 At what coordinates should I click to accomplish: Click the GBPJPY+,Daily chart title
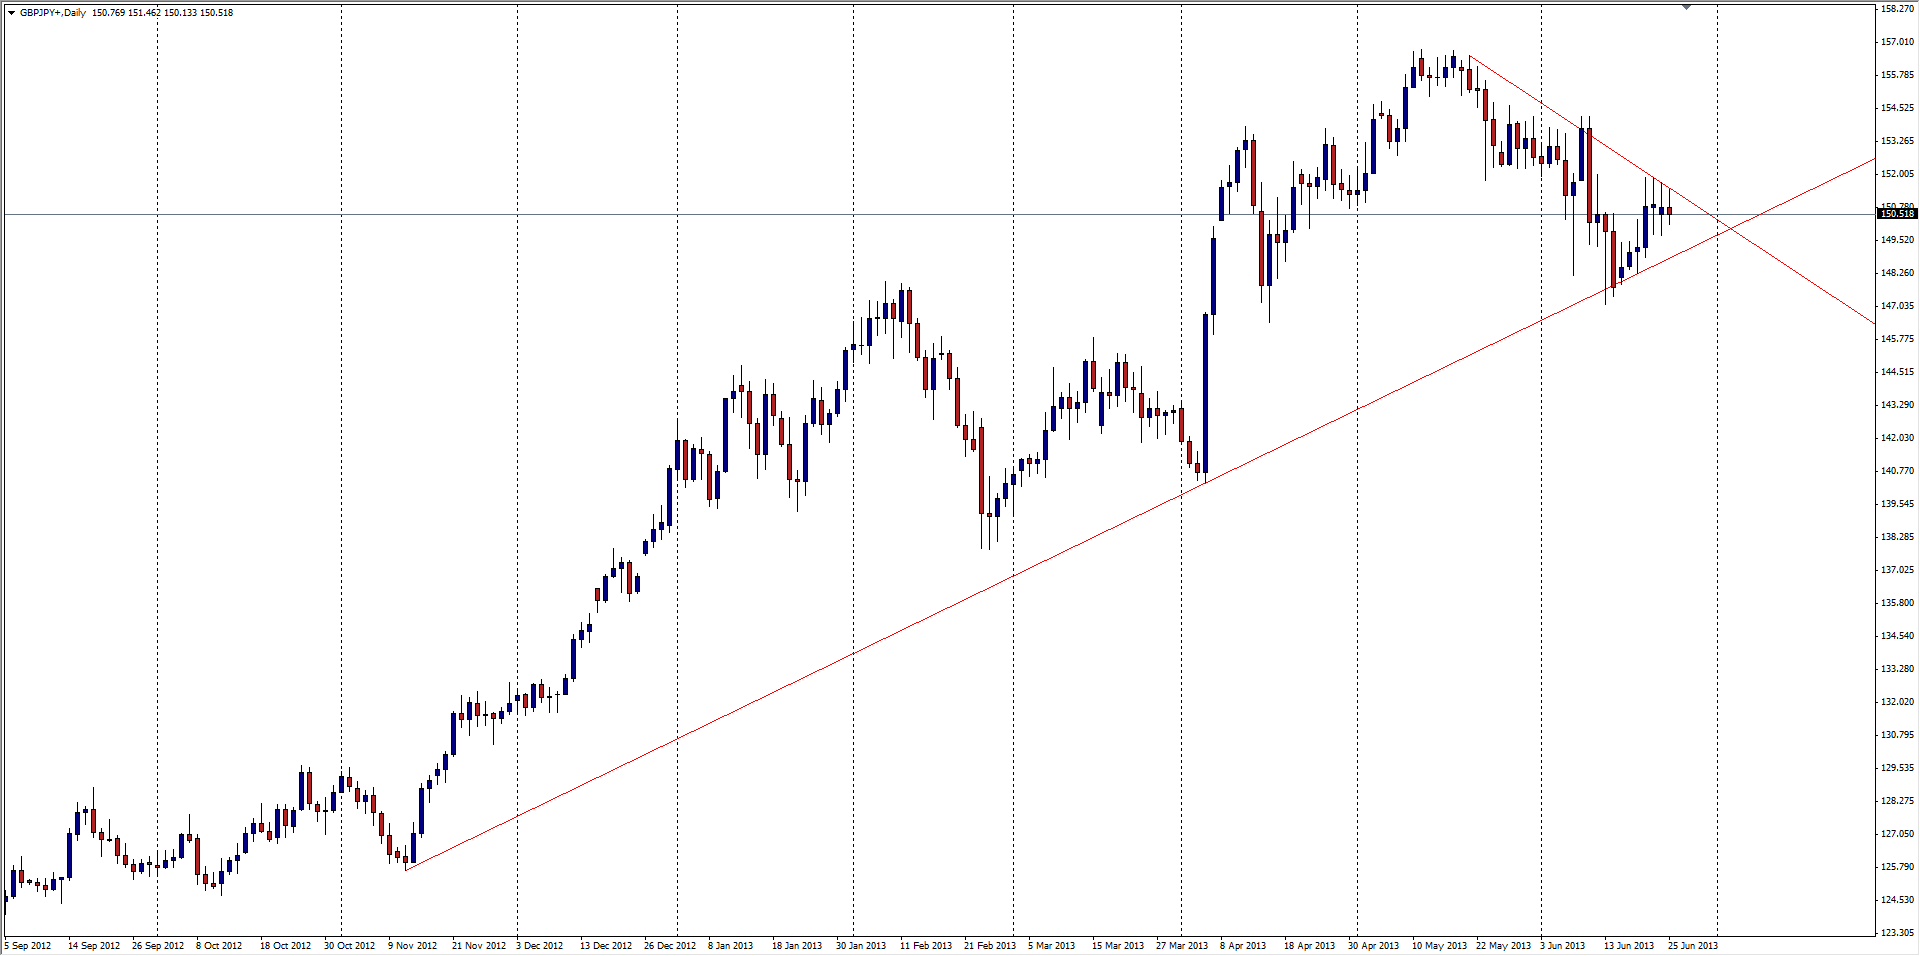coord(53,13)
